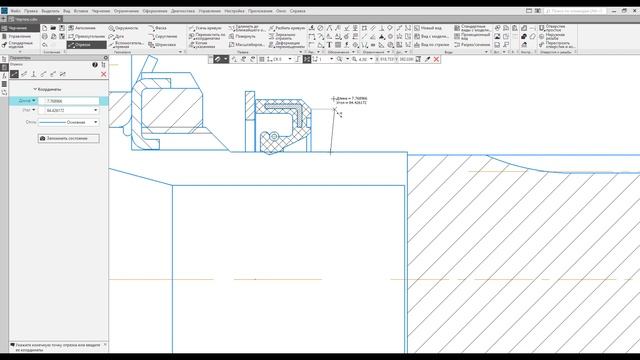The height and width of the screenshot is (360, 640).
Task: Toggle the grid button on view toolbar
Action: (262, 59)
